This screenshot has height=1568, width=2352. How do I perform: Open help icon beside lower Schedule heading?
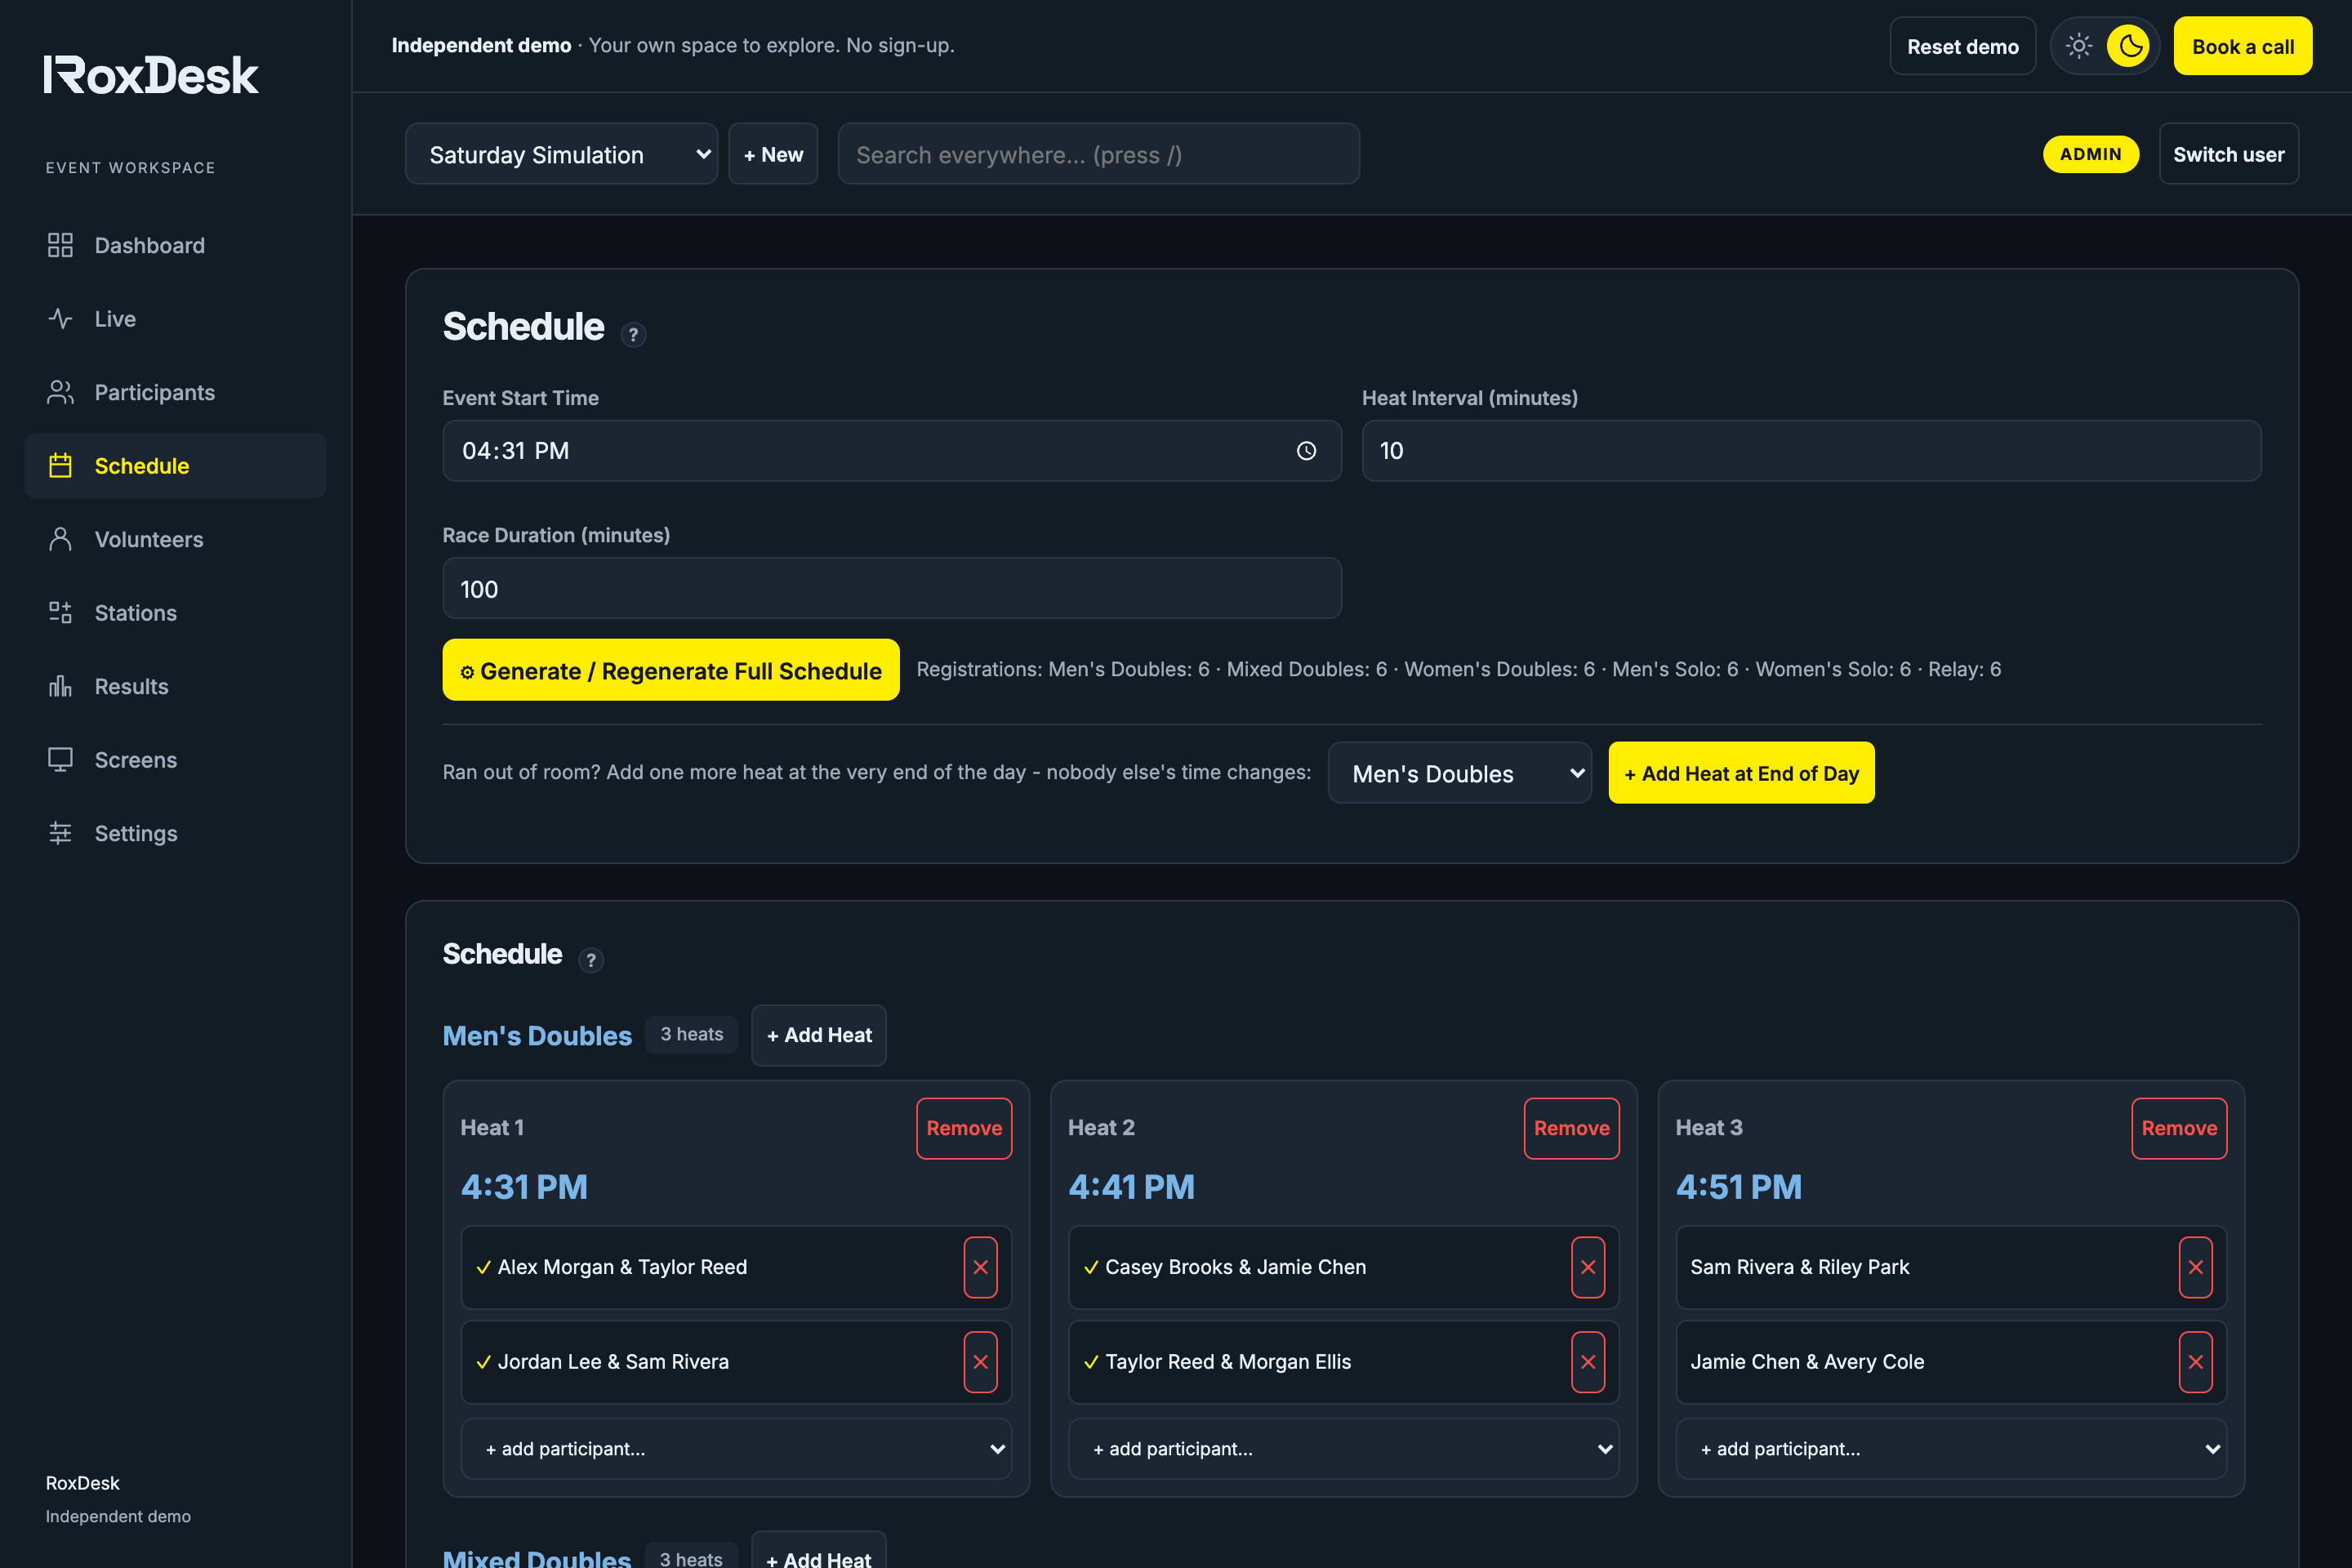tap(591, 960)
